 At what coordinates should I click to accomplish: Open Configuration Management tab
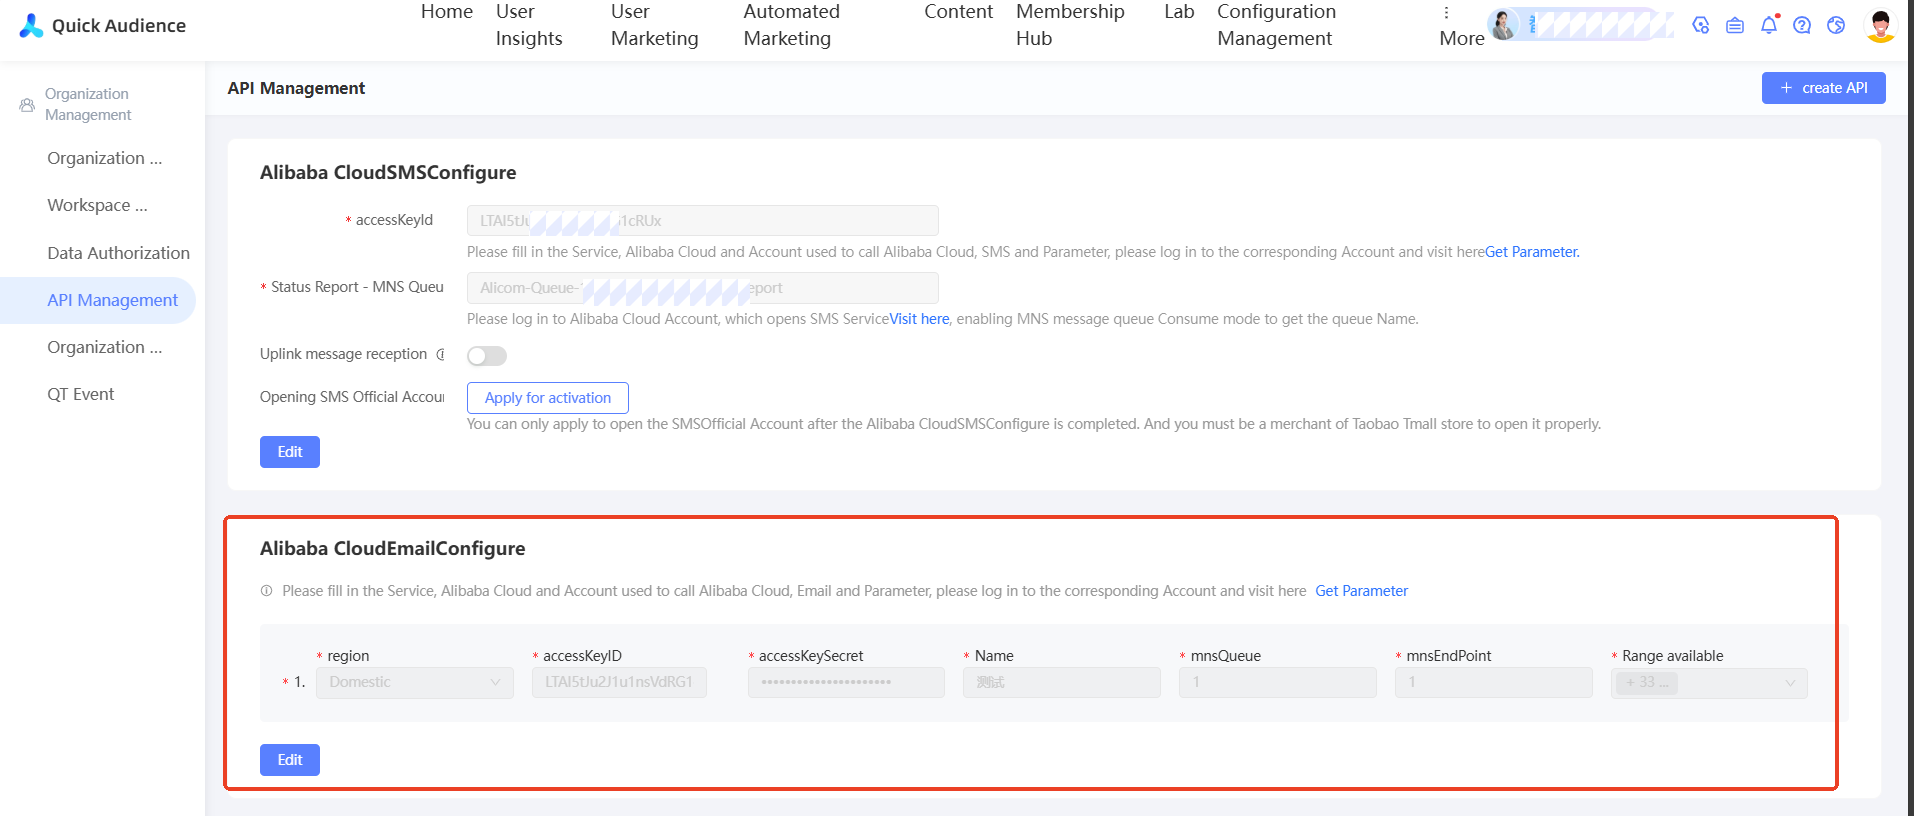coord(1276,25)
